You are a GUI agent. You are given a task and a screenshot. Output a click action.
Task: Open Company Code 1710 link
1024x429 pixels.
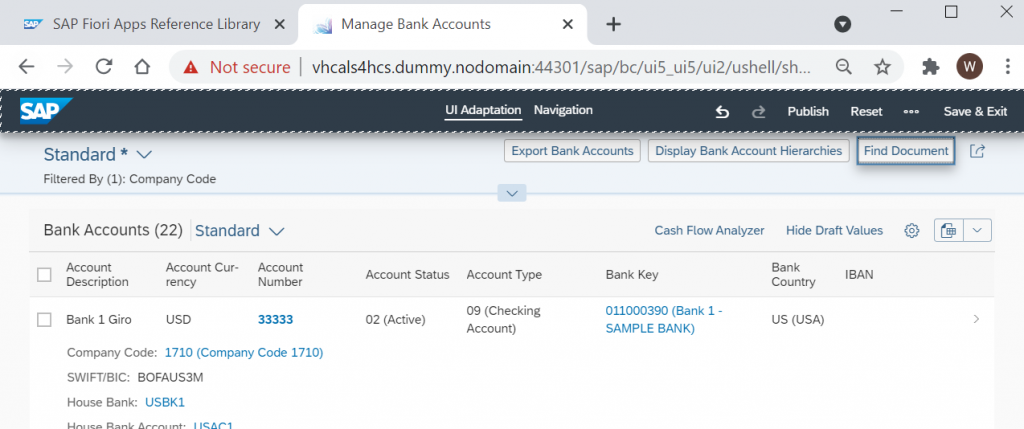pyautogui.click(x=244, y=353)
